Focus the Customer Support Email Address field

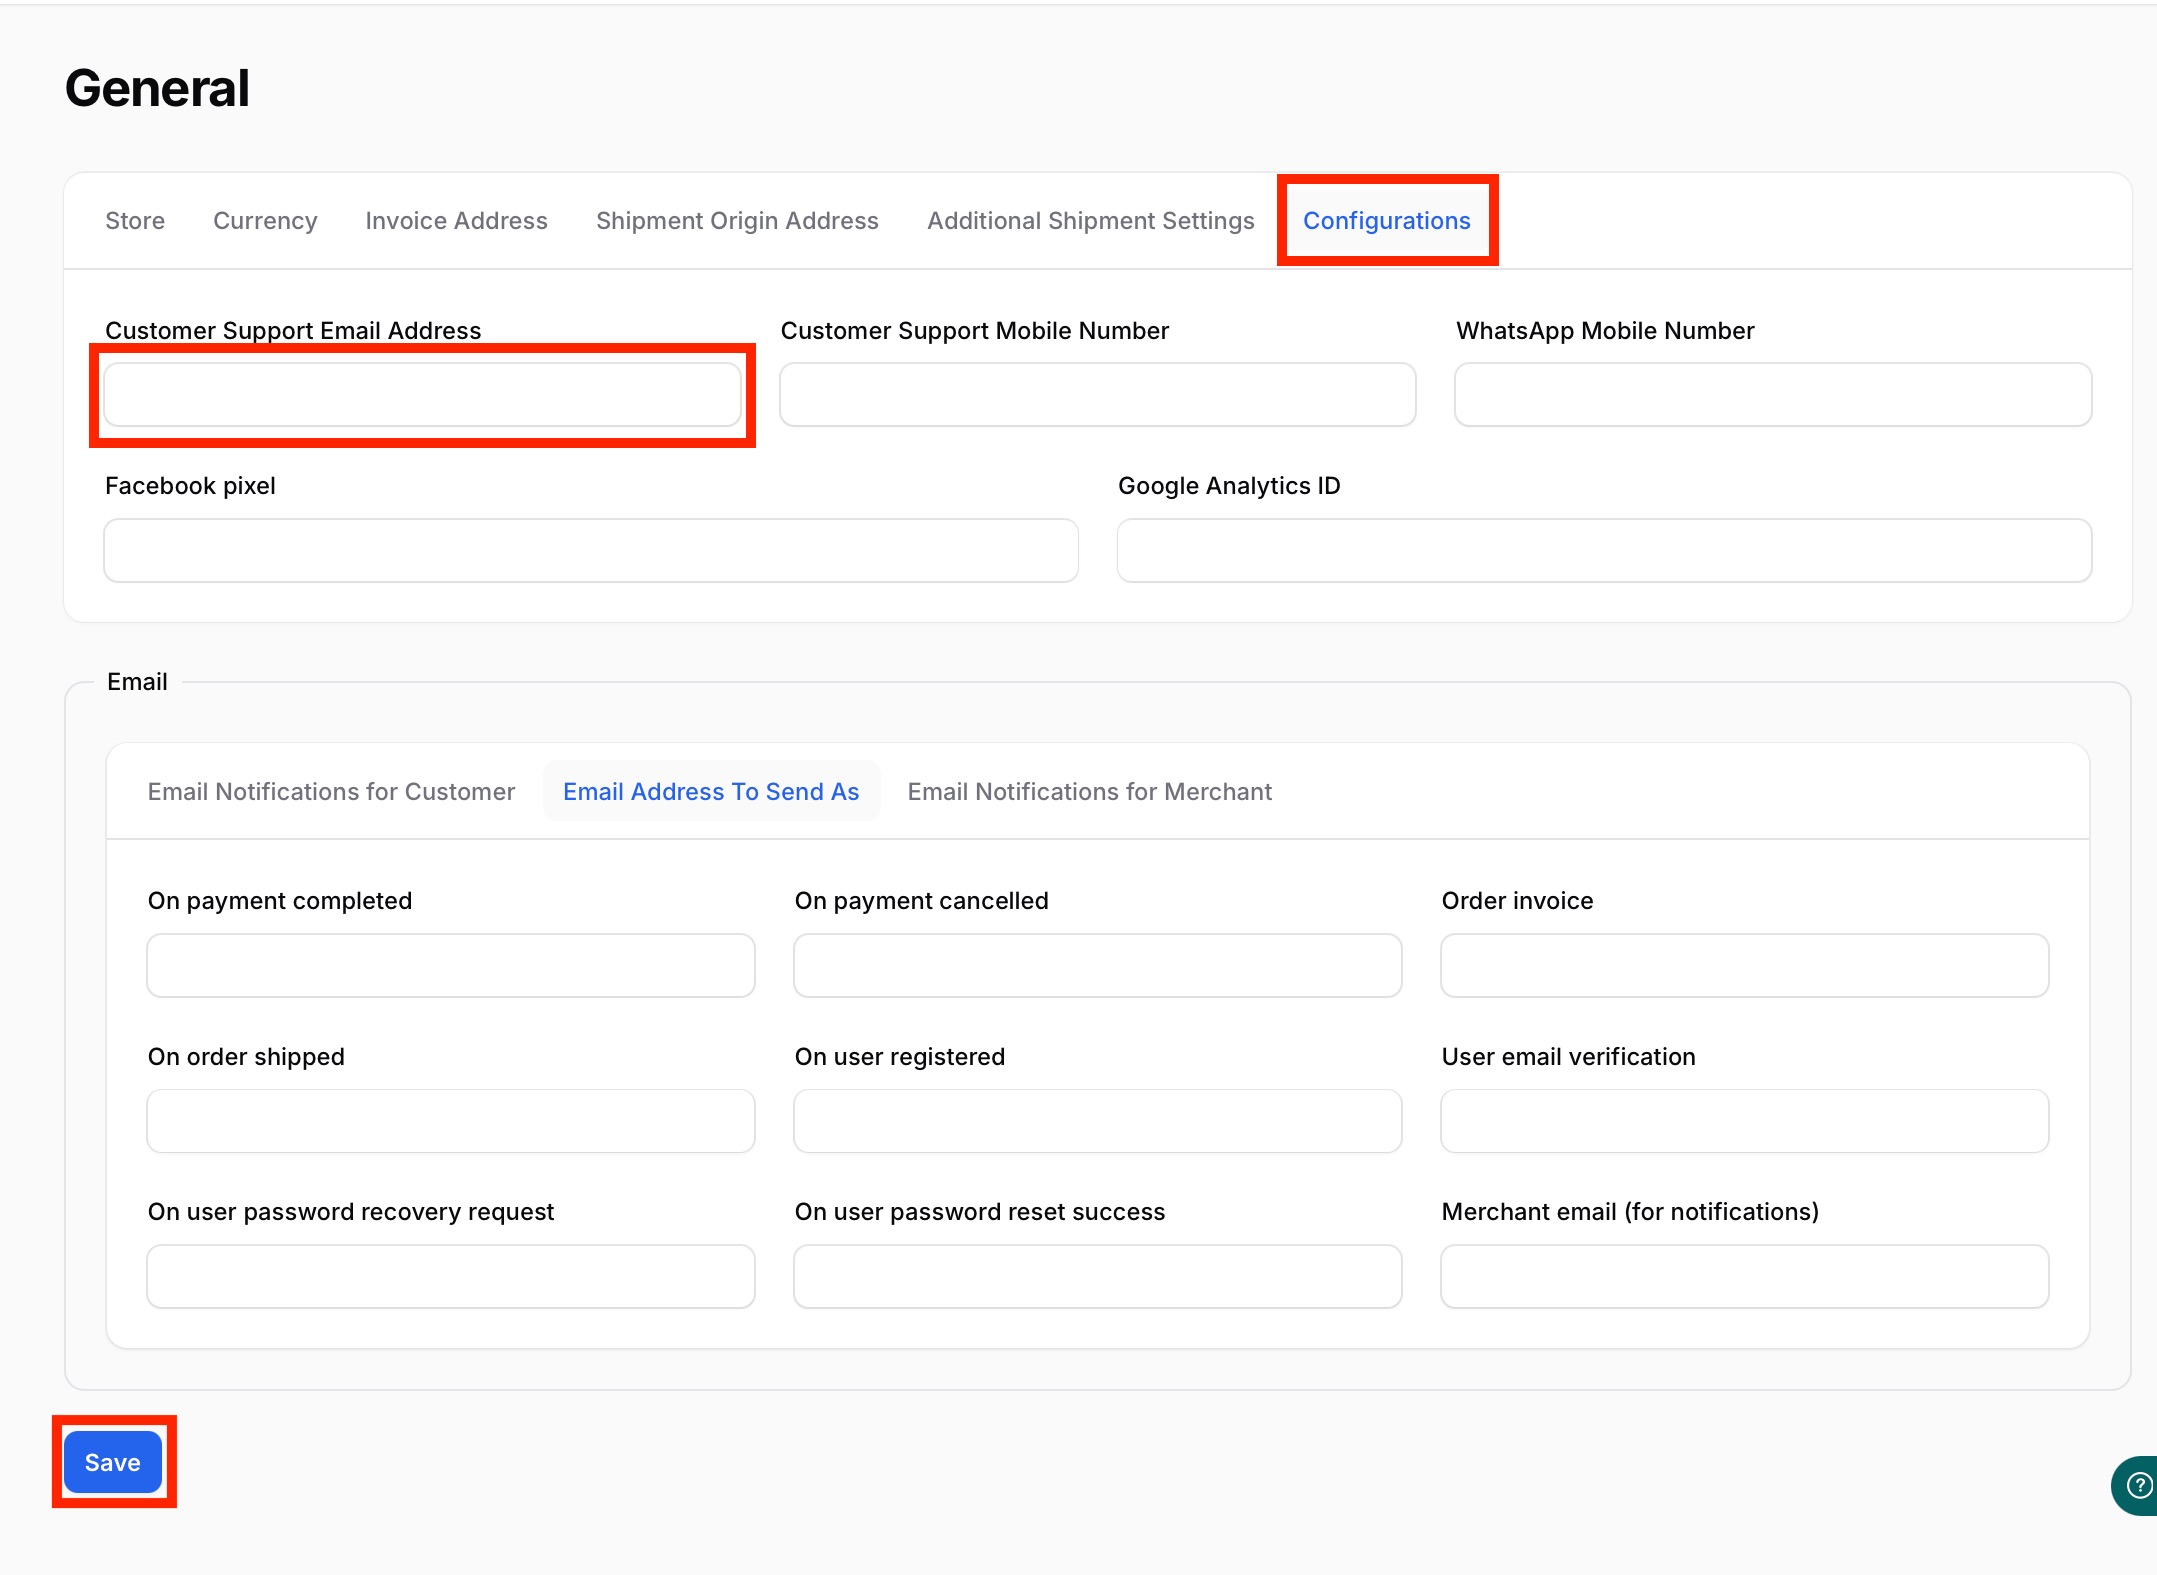pyautogui.click(x=422, y=395)
